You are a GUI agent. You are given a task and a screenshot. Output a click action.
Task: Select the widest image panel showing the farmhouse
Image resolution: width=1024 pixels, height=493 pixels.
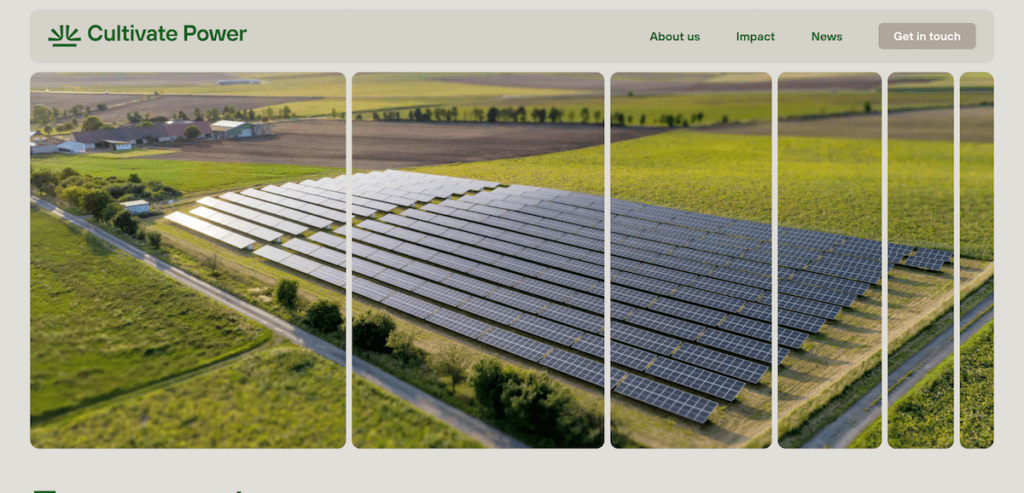point(188,260)
